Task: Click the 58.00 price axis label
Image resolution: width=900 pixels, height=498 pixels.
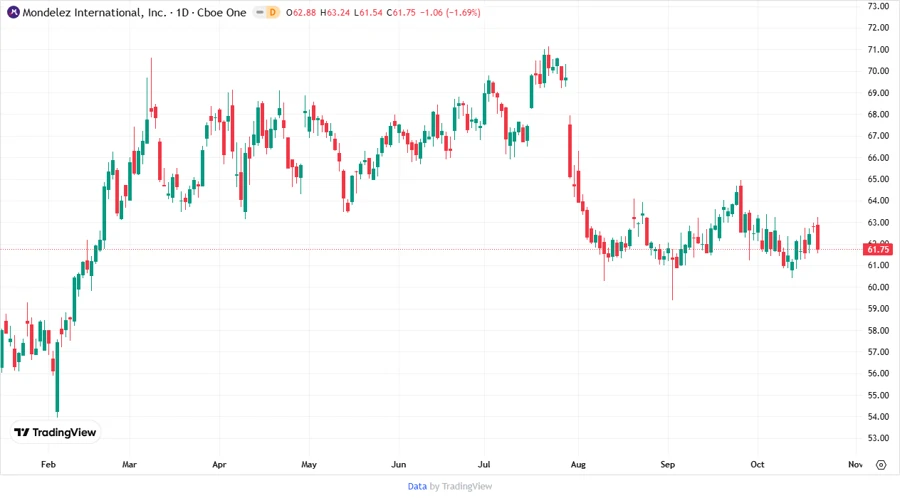Action: pyautogui.click(x=878, y=330)
